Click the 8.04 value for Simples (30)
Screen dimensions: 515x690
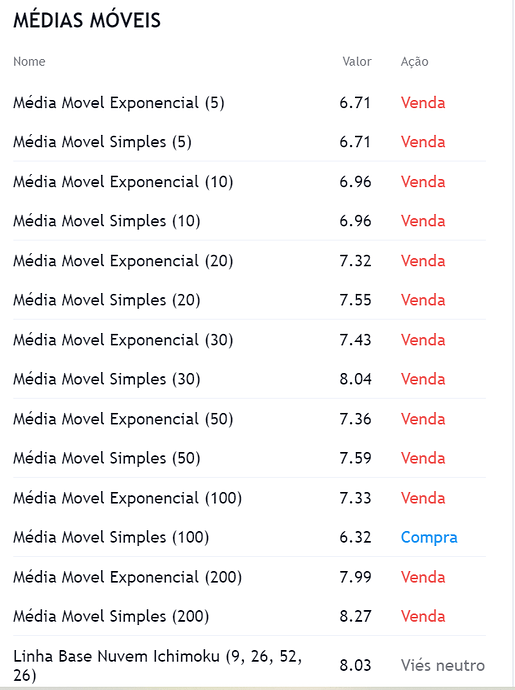click(x=355, y=379)
